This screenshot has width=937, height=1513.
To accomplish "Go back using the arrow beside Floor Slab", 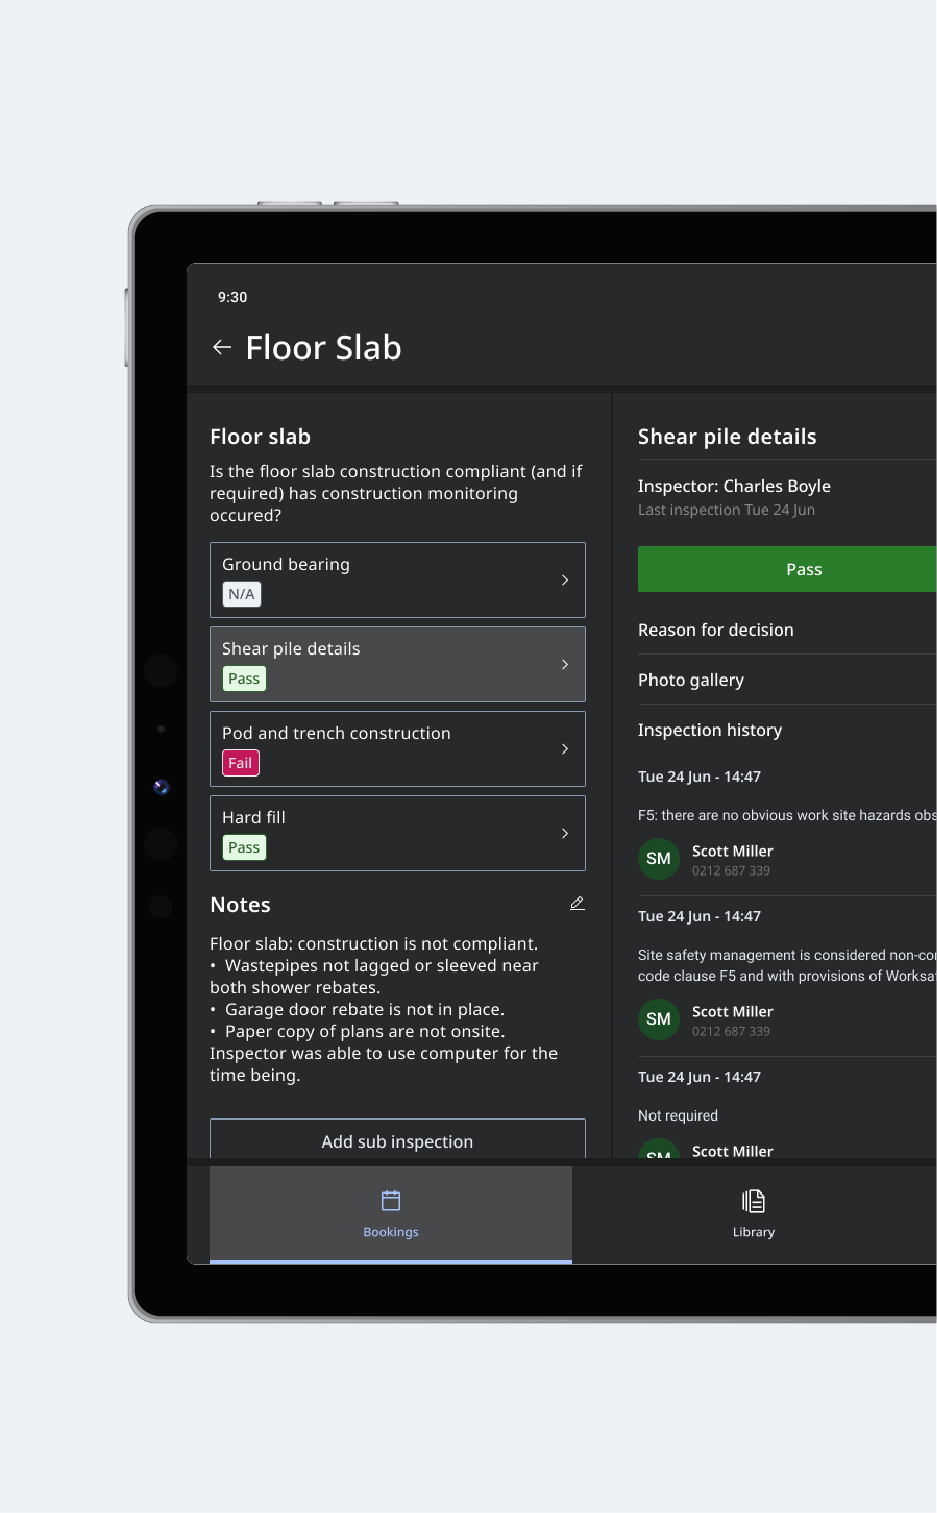I will tap(222, 347).
